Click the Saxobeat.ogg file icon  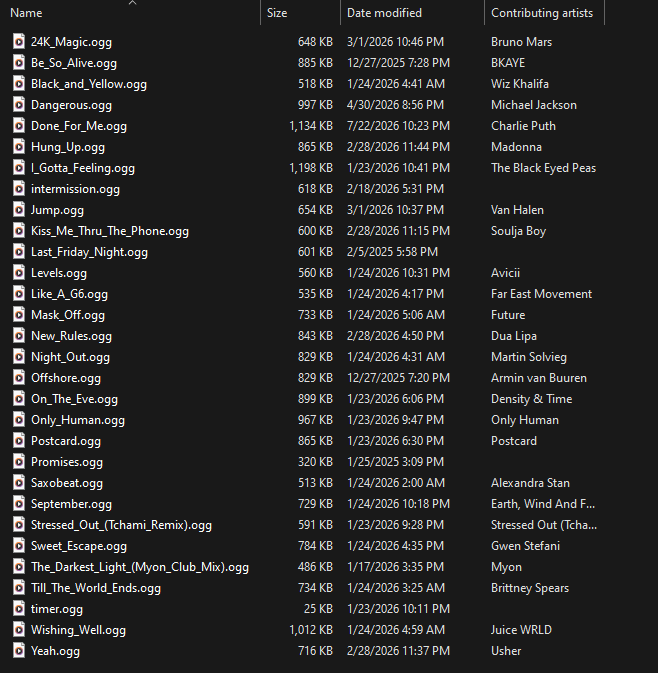click(x=18, y=483)
